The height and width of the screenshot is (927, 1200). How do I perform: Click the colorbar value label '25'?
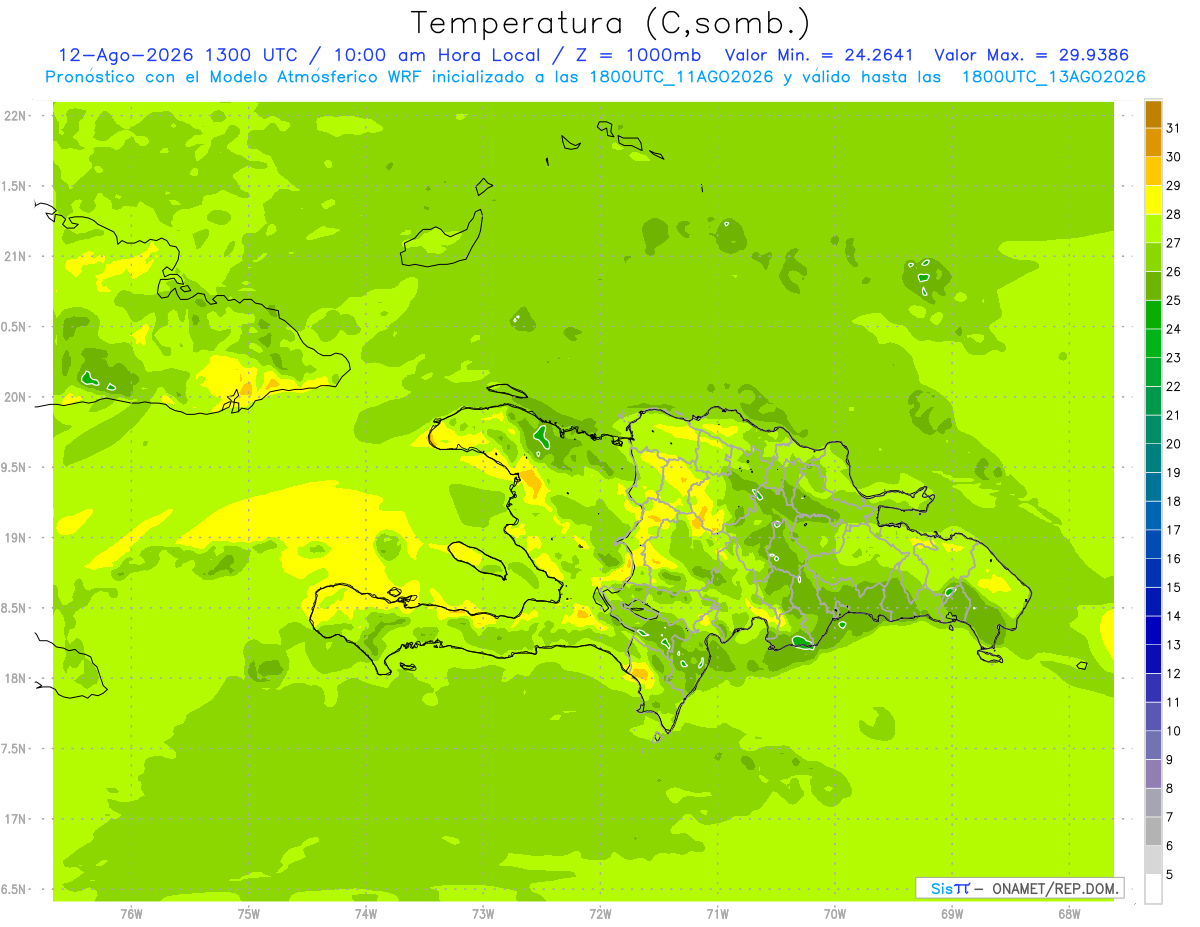coord(1174,300)
